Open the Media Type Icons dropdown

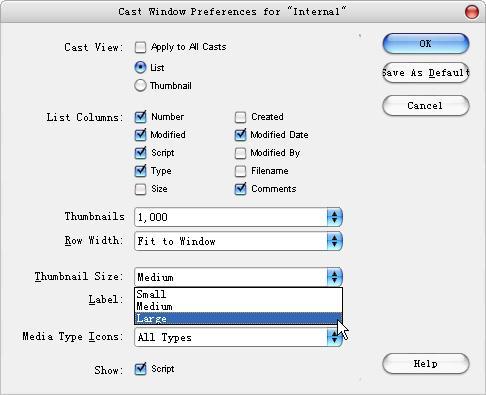334,338
